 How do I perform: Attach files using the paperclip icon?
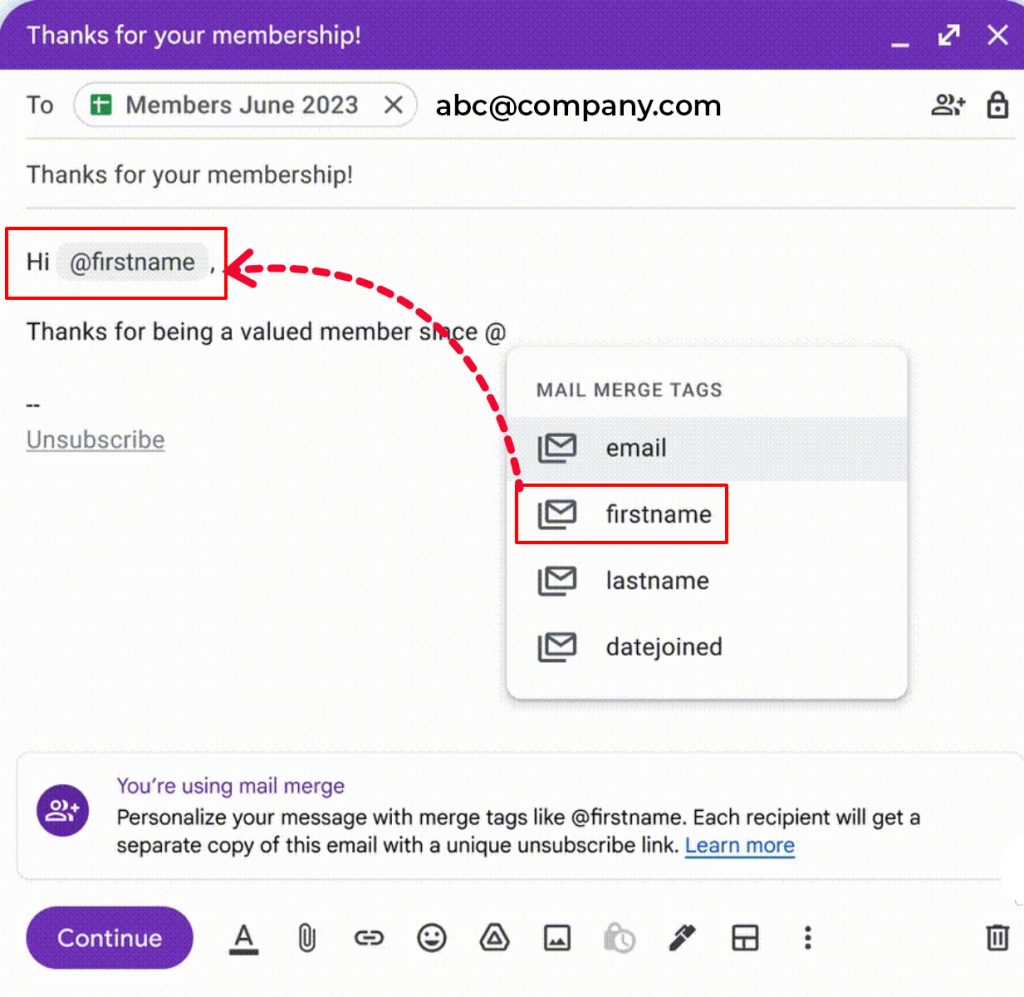[306, 938]
